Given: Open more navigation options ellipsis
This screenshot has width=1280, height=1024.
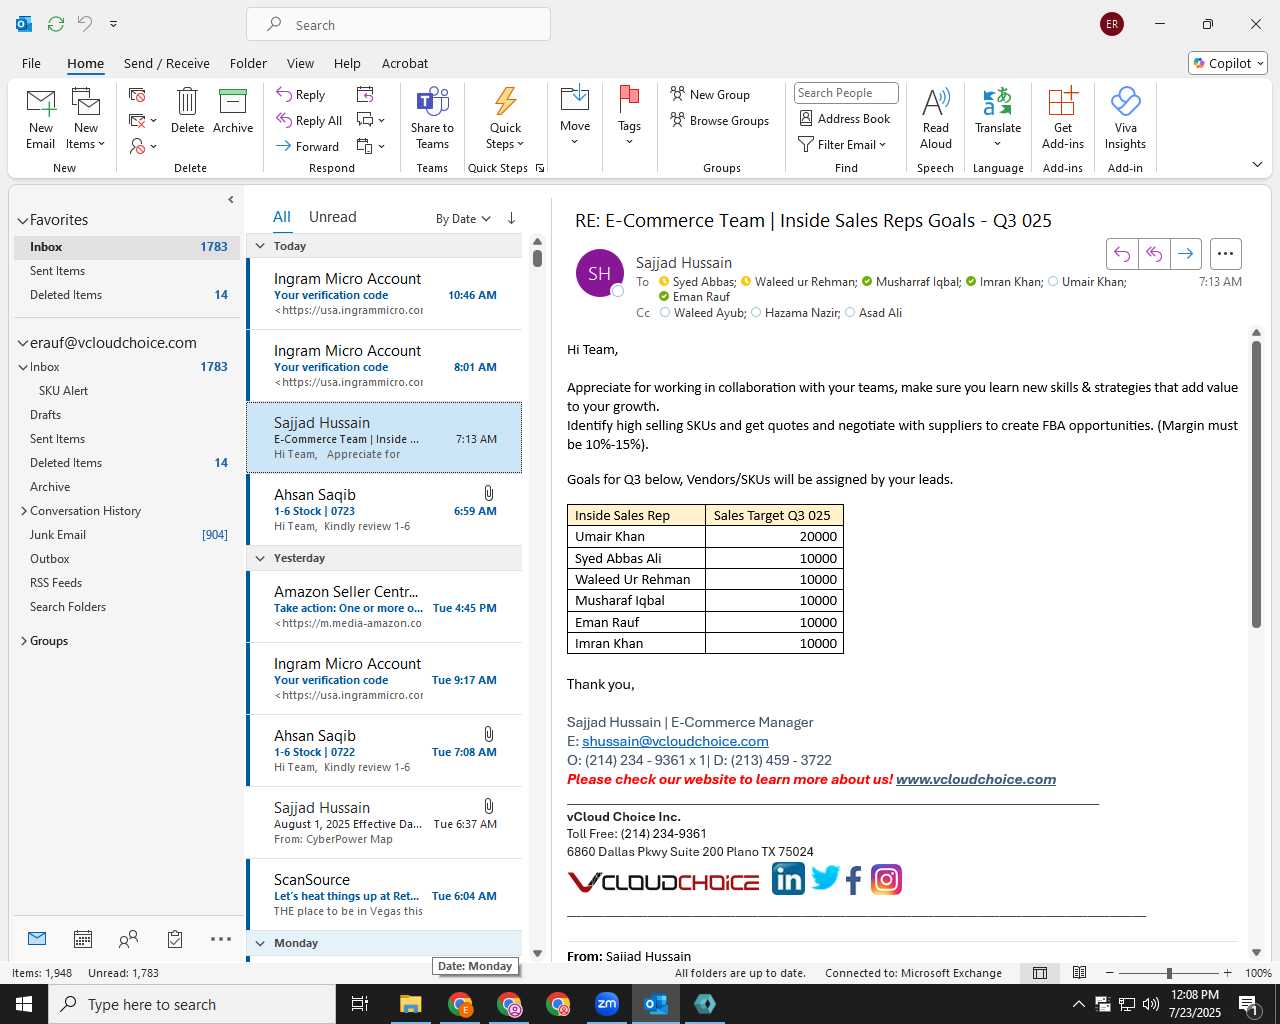Looking at the screenshot, I should click(x=221, y=939).
